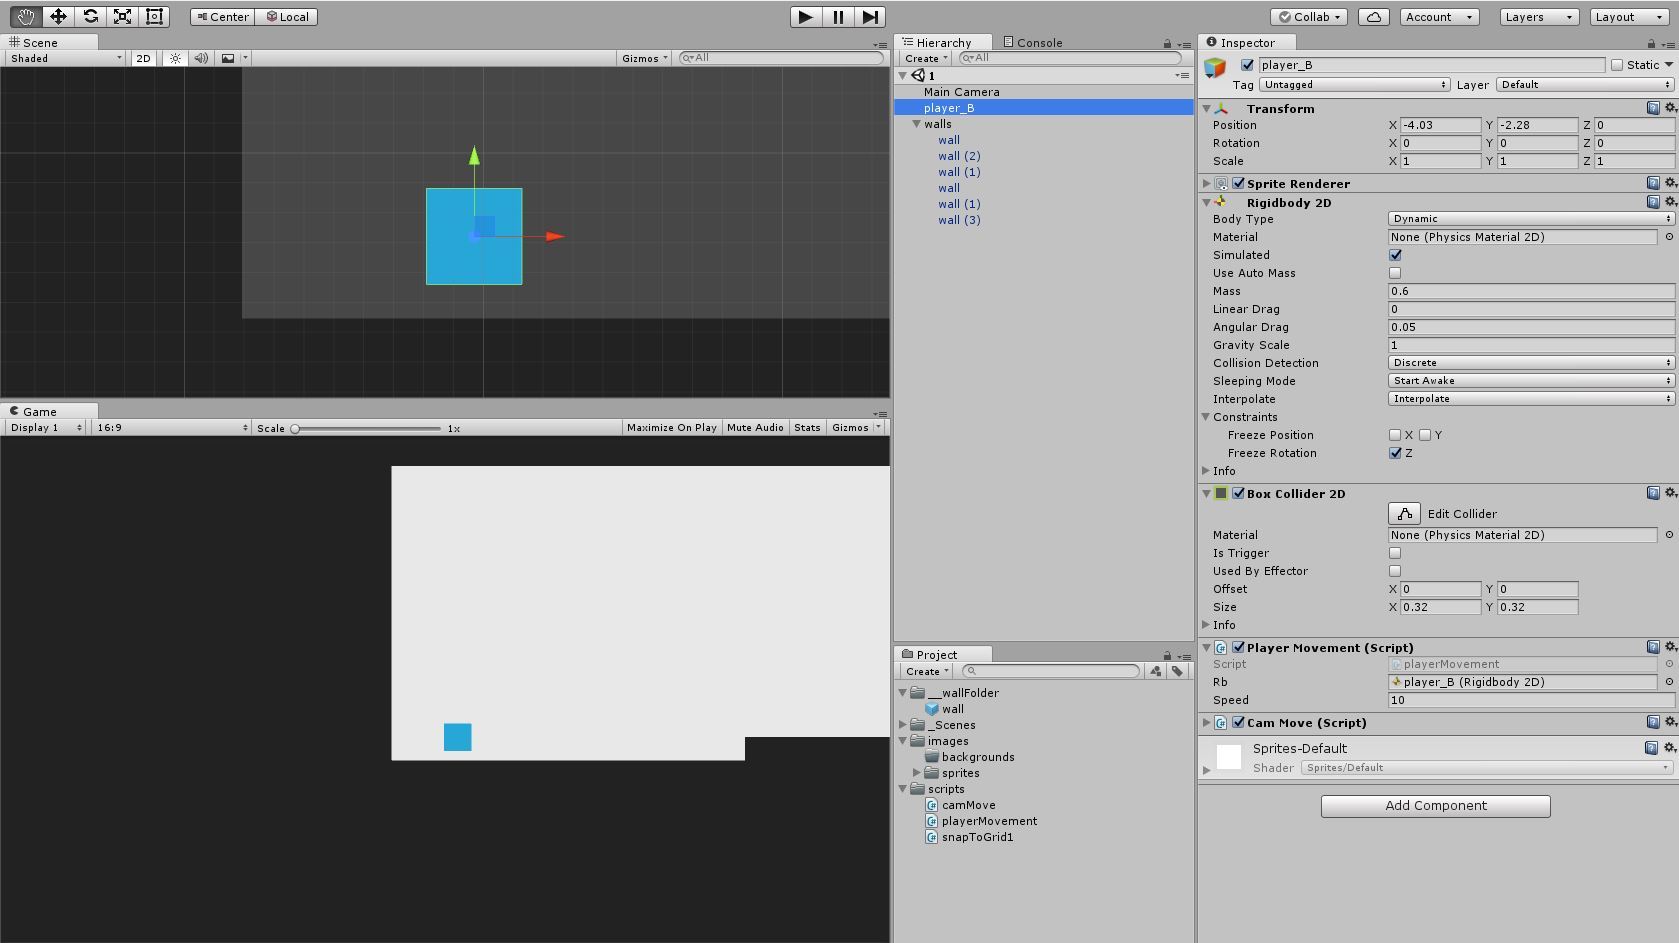Open Sleeping Mode dropdown
Screen dimensions: 1679x943
coord(1531,381)
